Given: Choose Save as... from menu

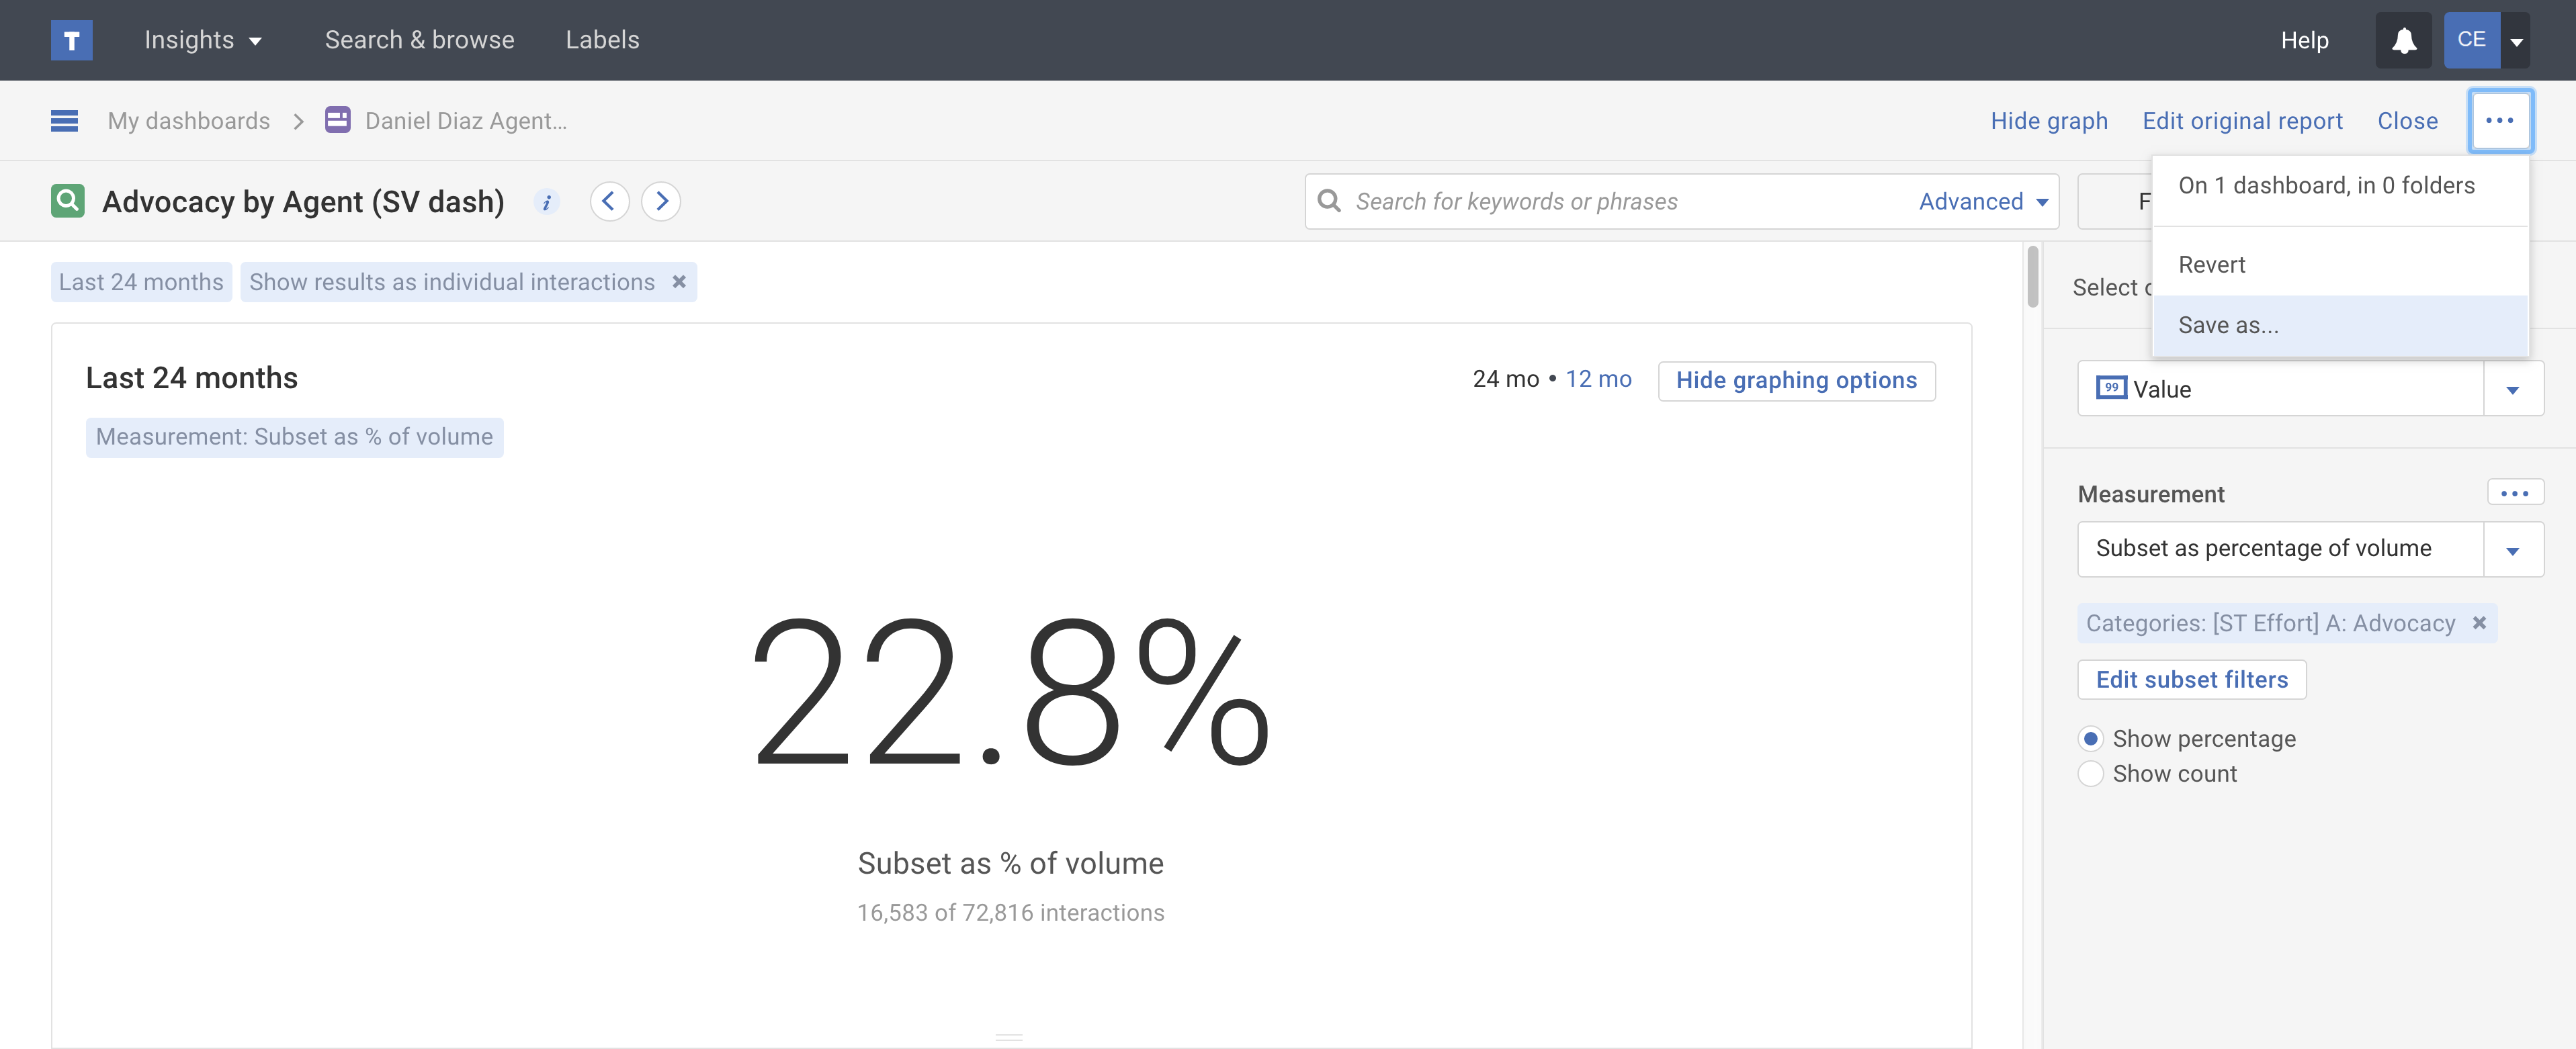Looking at the screenshot, I should coord(2228,326).
